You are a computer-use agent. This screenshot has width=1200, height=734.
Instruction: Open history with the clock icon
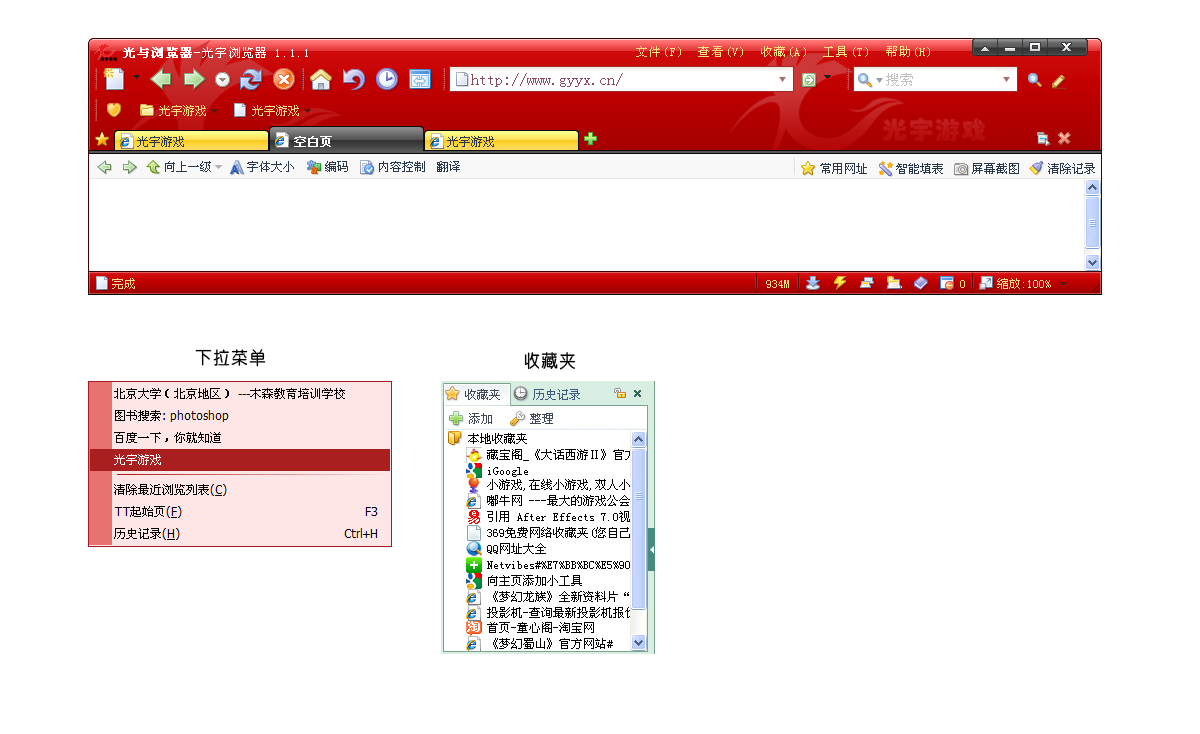coord(386,79)
